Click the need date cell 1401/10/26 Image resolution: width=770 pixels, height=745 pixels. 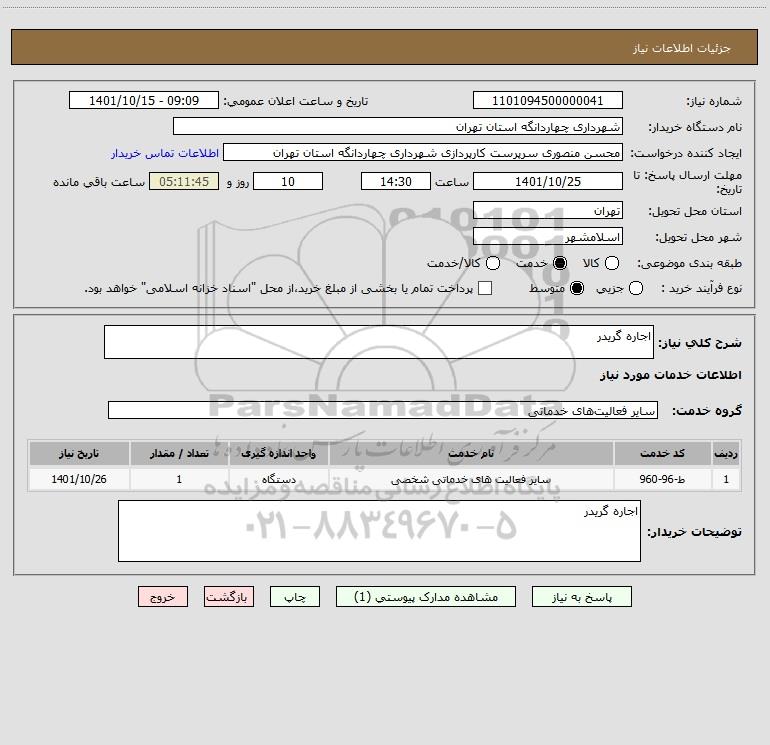pyautogui.click(x=79, y=479)
